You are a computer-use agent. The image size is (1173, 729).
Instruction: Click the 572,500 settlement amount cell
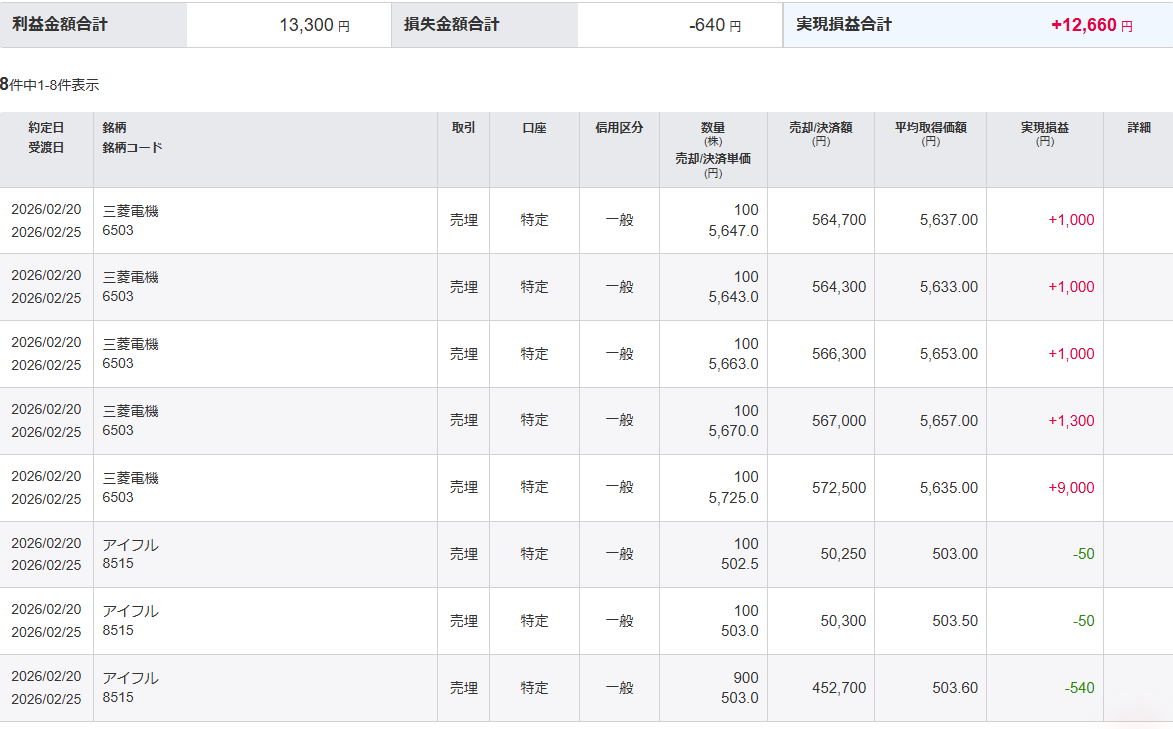[x=839, y=488]
